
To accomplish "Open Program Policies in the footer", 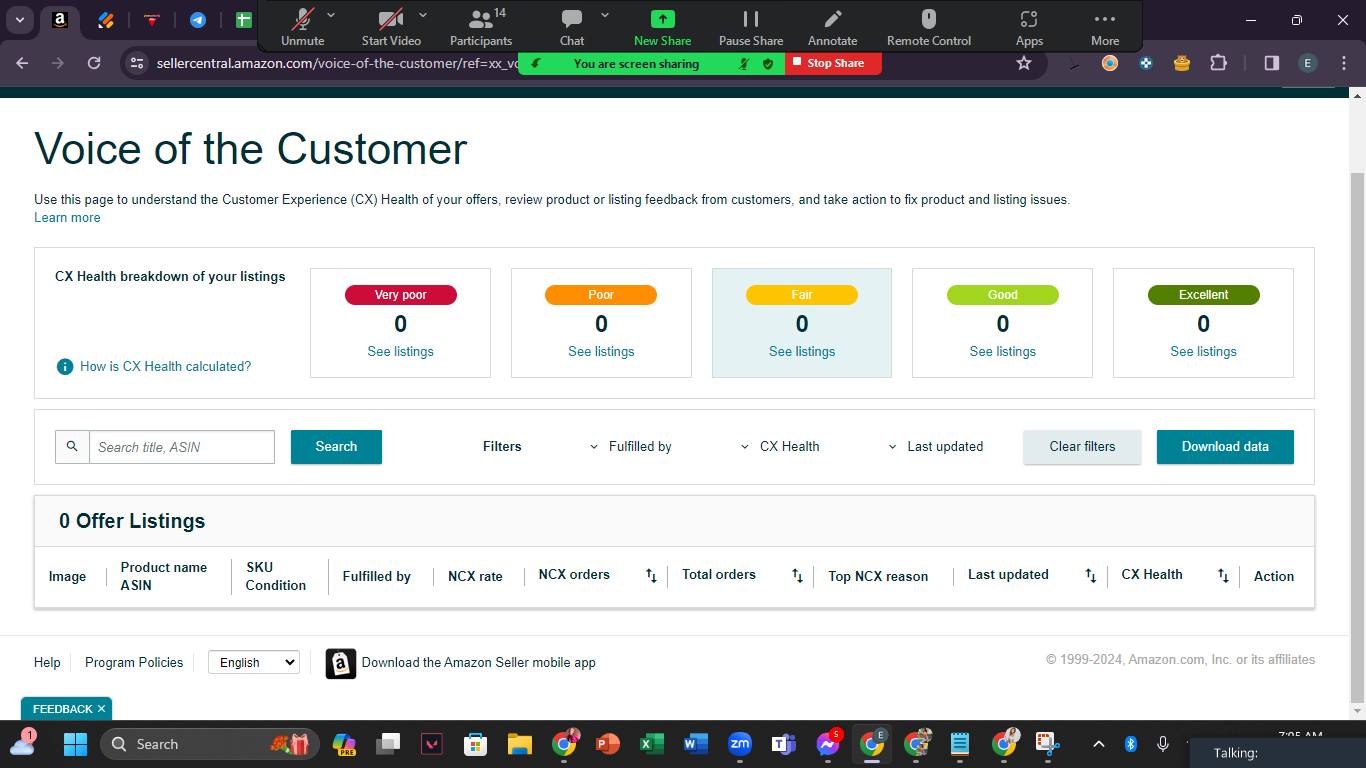I will (134, 662).
